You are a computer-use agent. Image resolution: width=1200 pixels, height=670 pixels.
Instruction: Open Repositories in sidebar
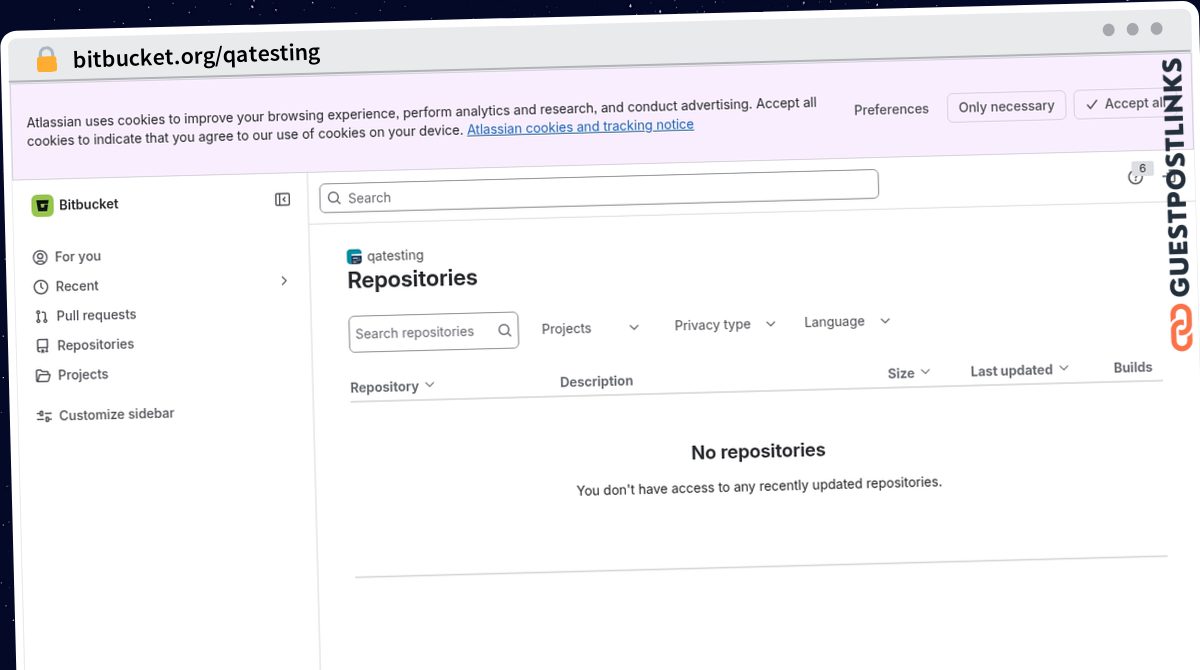pyautogui.click(x=95, y=345)
